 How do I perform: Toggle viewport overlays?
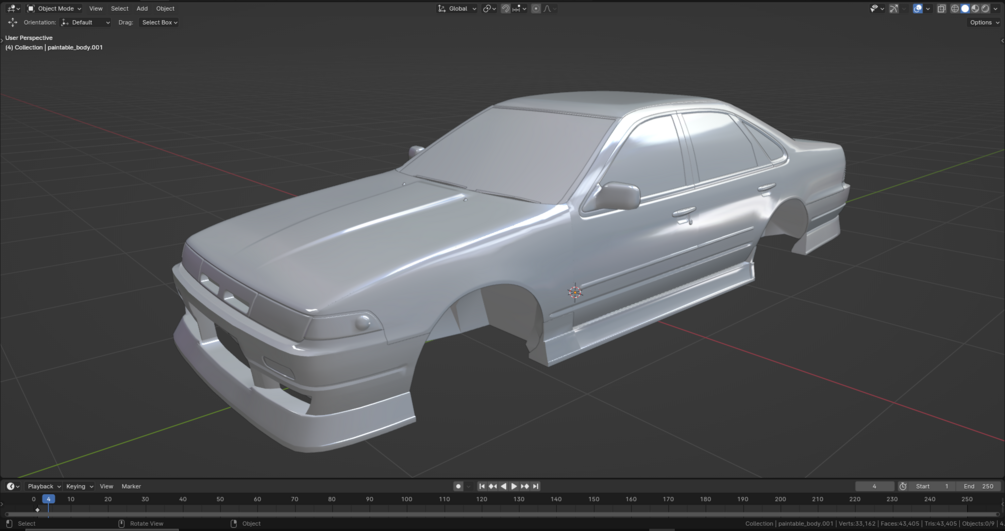click(x=918, y=8)
